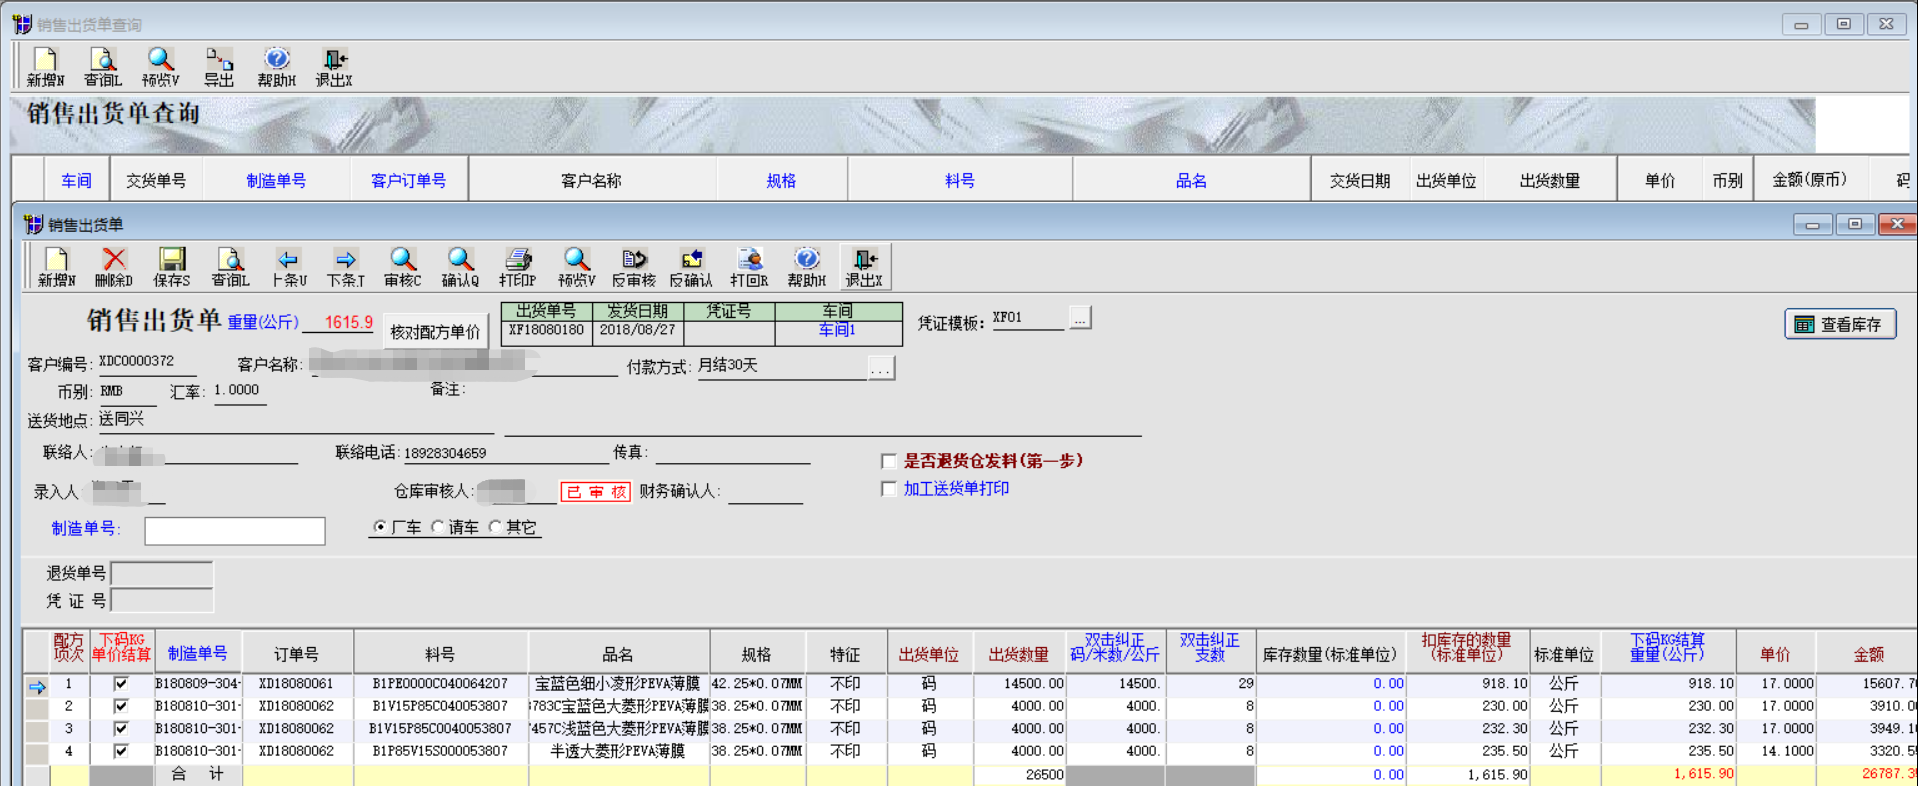This screenshot has width=1918, height=786.
Task: Select the 其它 radio button
Action: (x=495, y=527)
